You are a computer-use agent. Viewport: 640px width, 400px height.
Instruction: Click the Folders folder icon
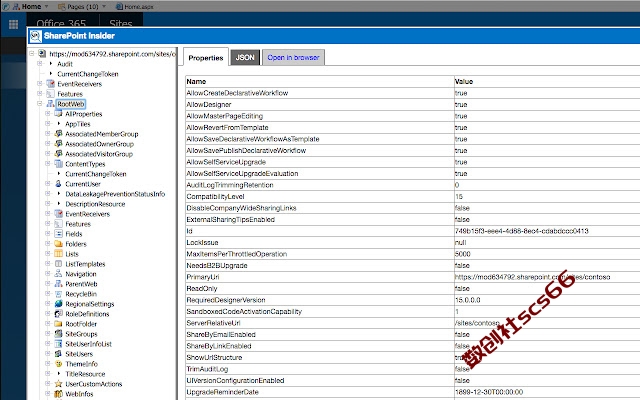point(58,244)
